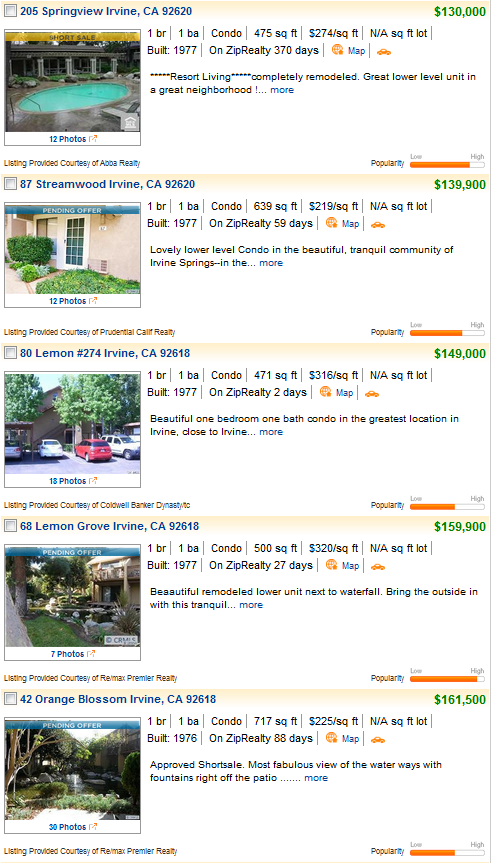Image resolution: width=496 pixels, height=863 pixels.
Task: Open the 87 Streamwood Irvine address link
Action: coord(107,184)
